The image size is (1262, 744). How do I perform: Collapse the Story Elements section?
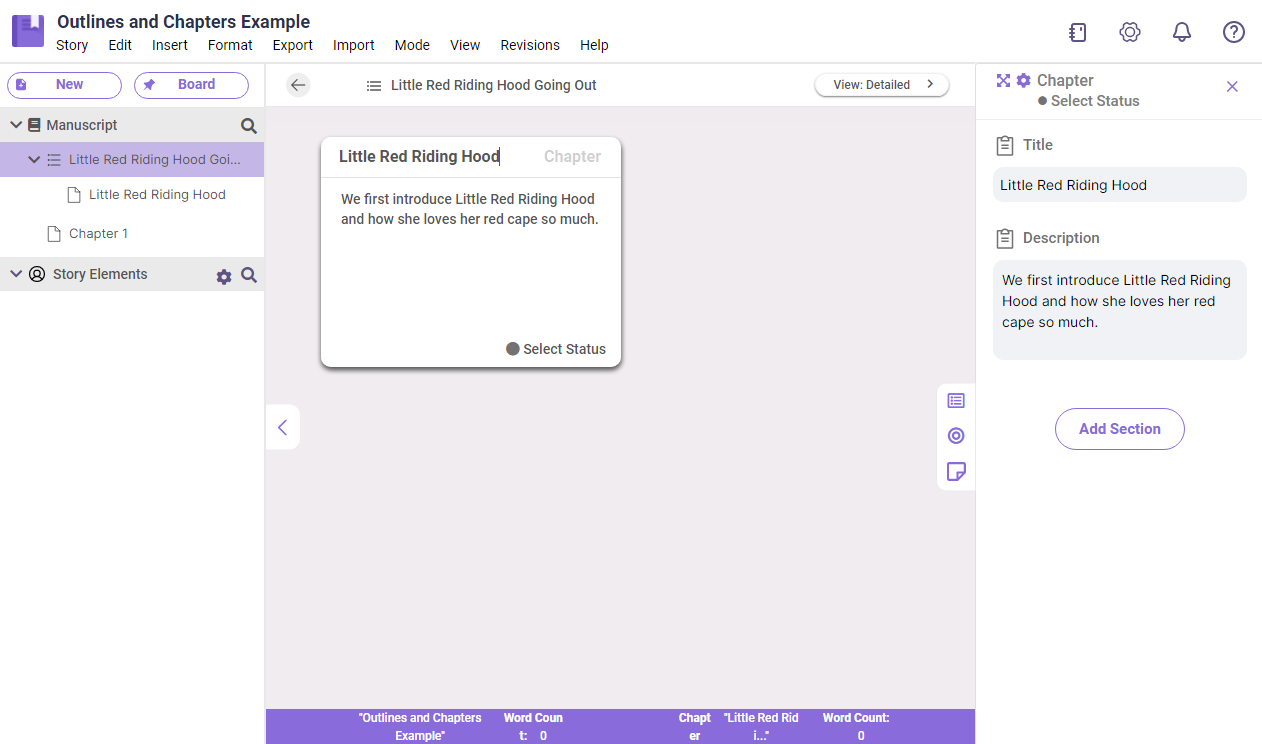point(15,273)
